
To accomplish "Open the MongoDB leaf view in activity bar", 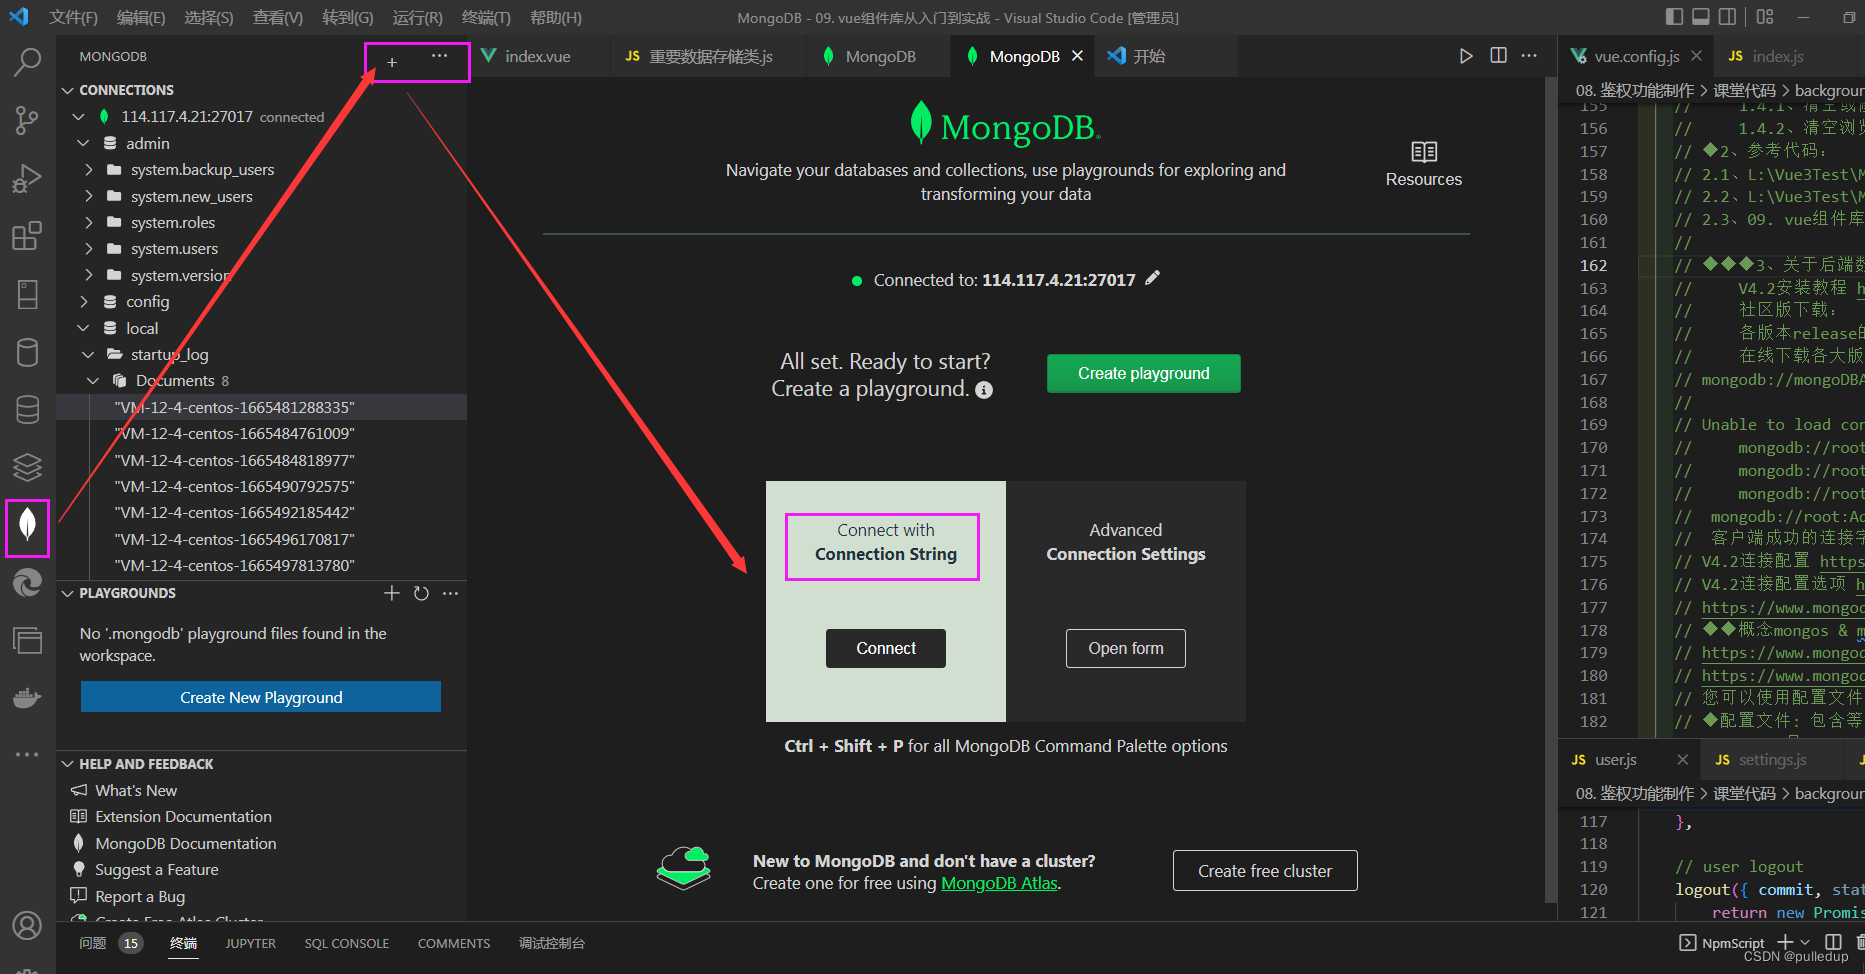I will coord(27,524).
